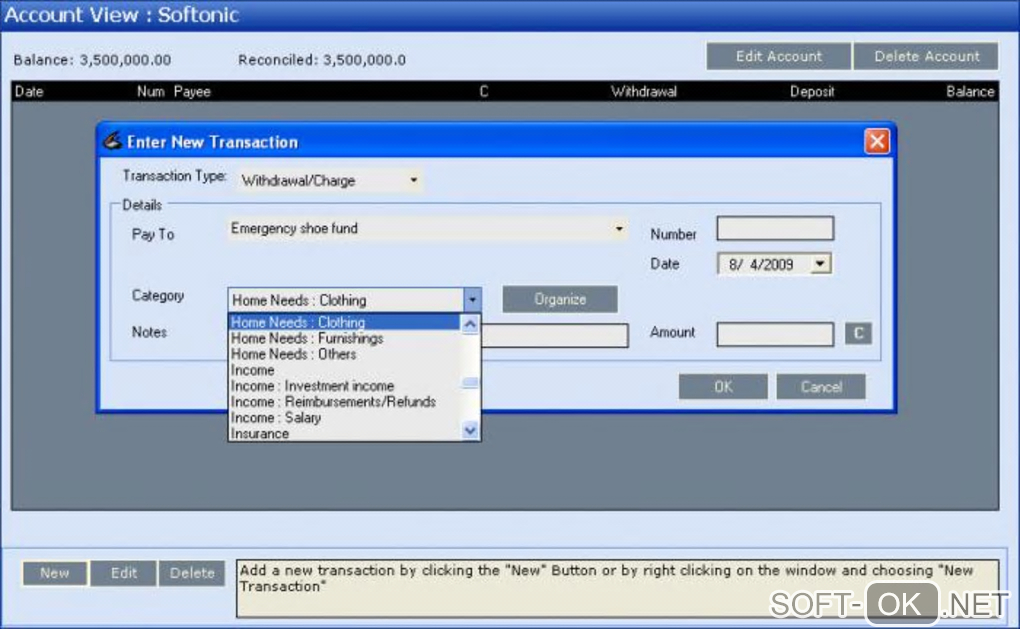Image resolution: width=1020 pixels, height=629 pixels.
Task: Click the Date column header
Action: (29, 92)
